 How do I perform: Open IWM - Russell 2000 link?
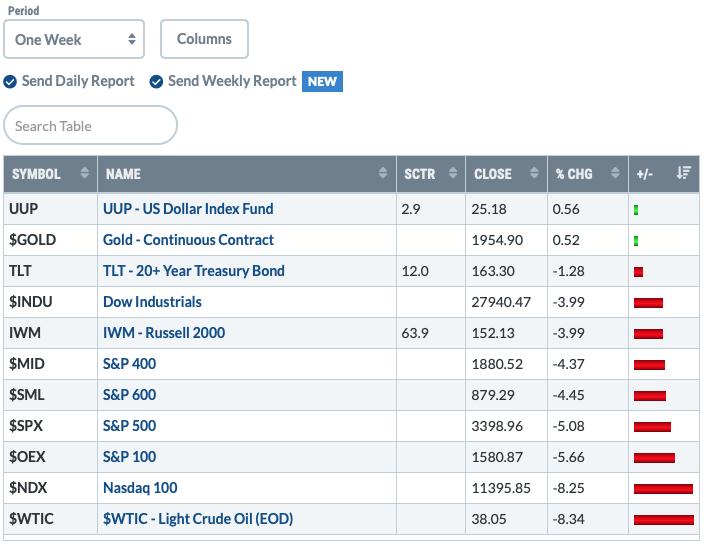coord(164,333)
